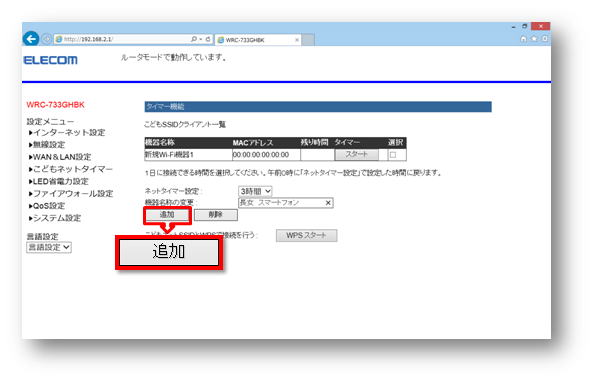This screenshot has width=593, height=381.
Task: Click the 機器名称の変更 text field
Action: [x=286, y=203]
